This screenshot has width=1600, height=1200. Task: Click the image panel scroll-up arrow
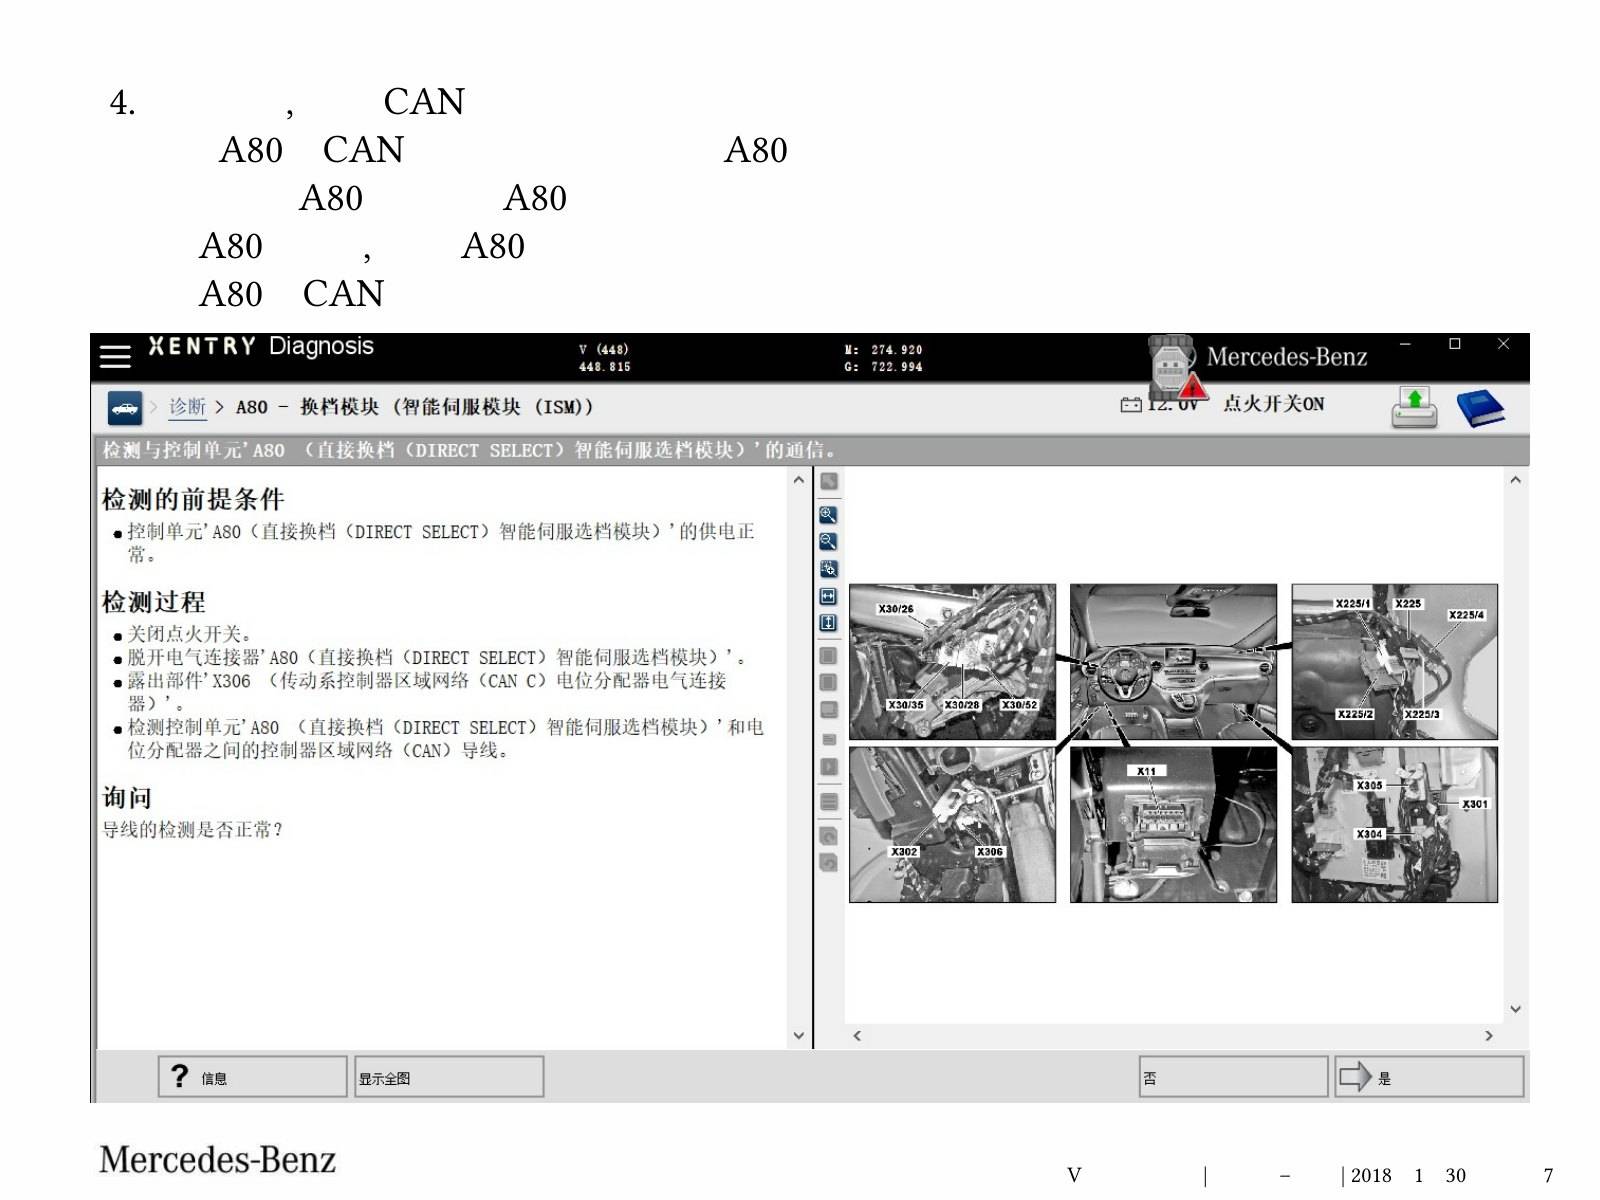pos(1516,480)
